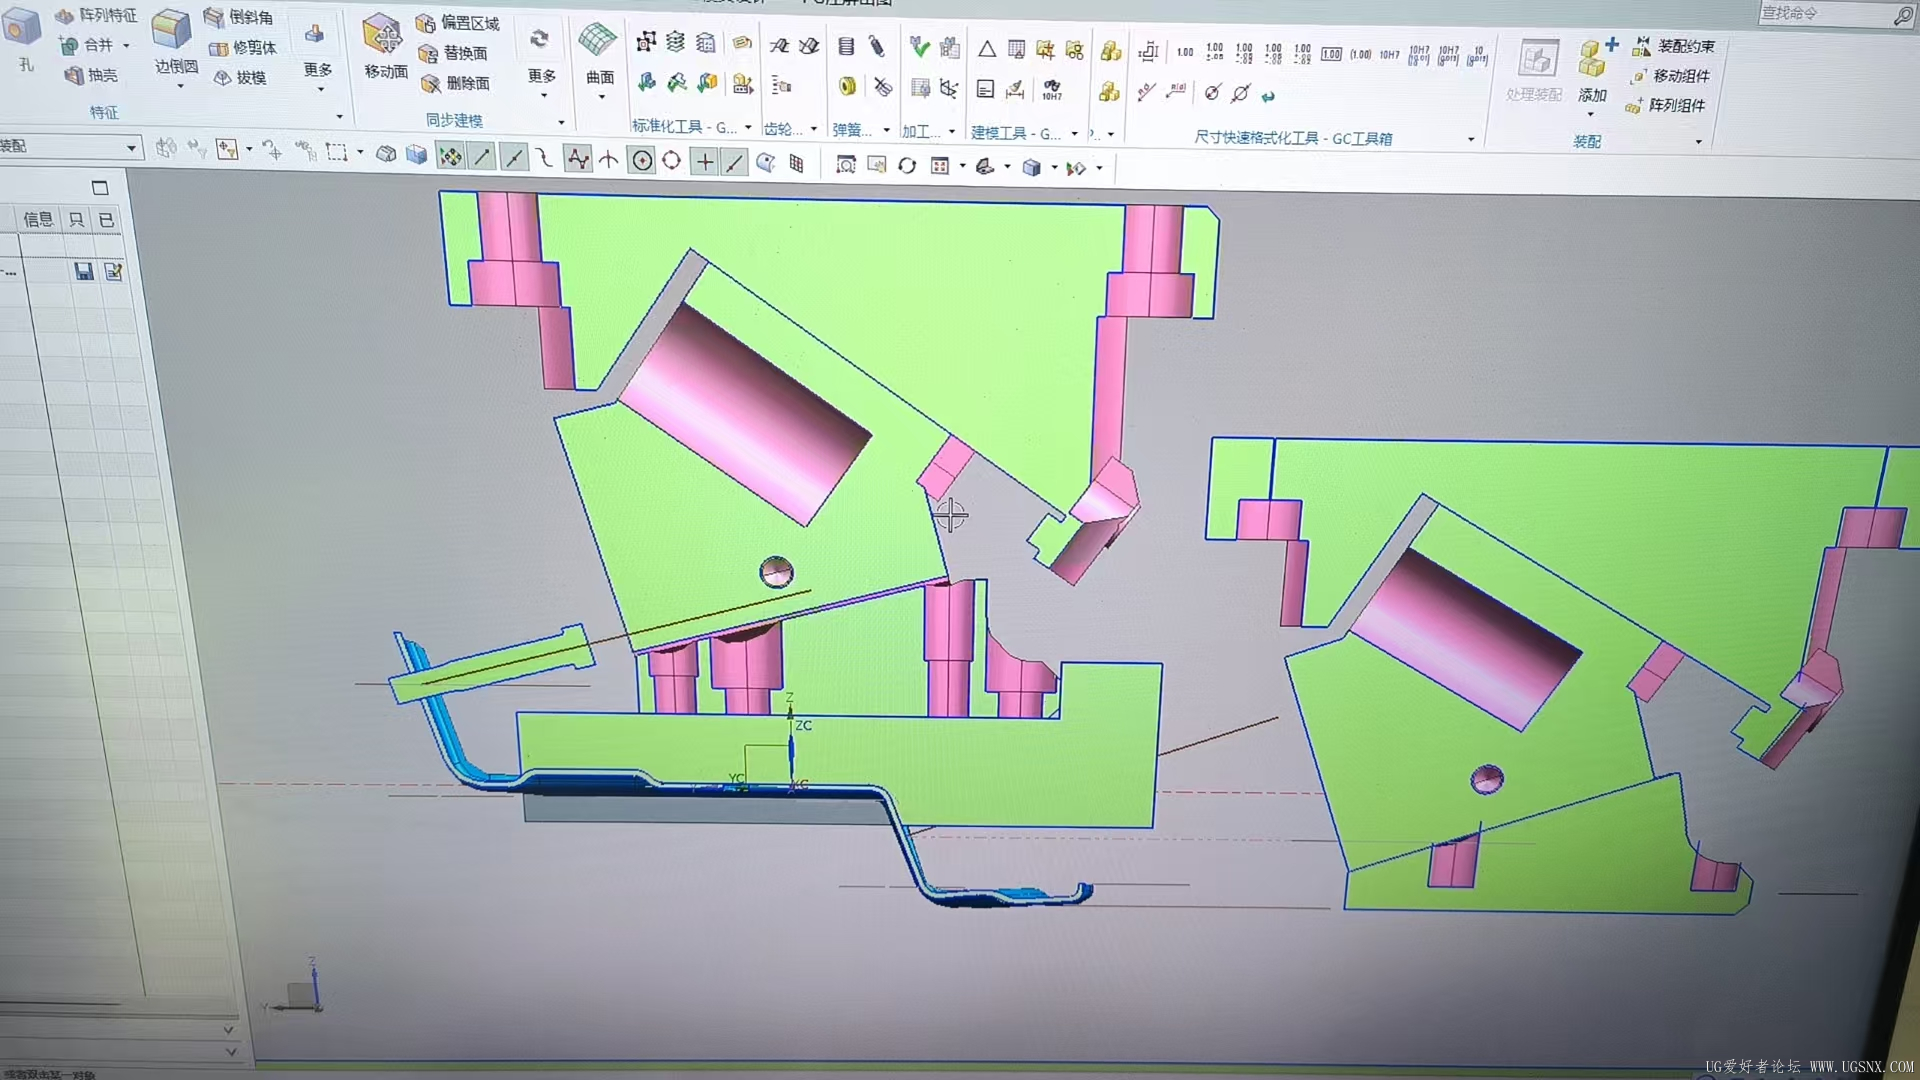This screenshot has height=1080, width=1920.
Task: Click the compression spring icon in the spring group
Action: coord(846,46)
